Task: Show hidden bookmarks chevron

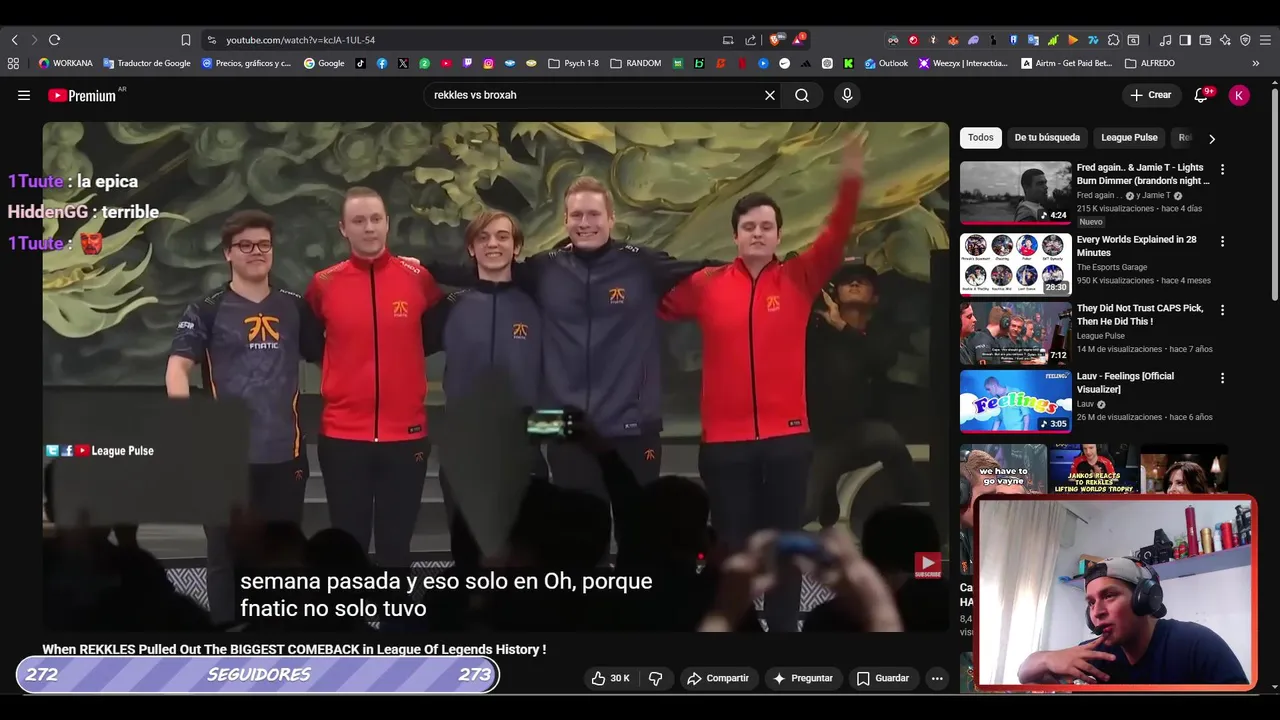Action: point(1255,63)
